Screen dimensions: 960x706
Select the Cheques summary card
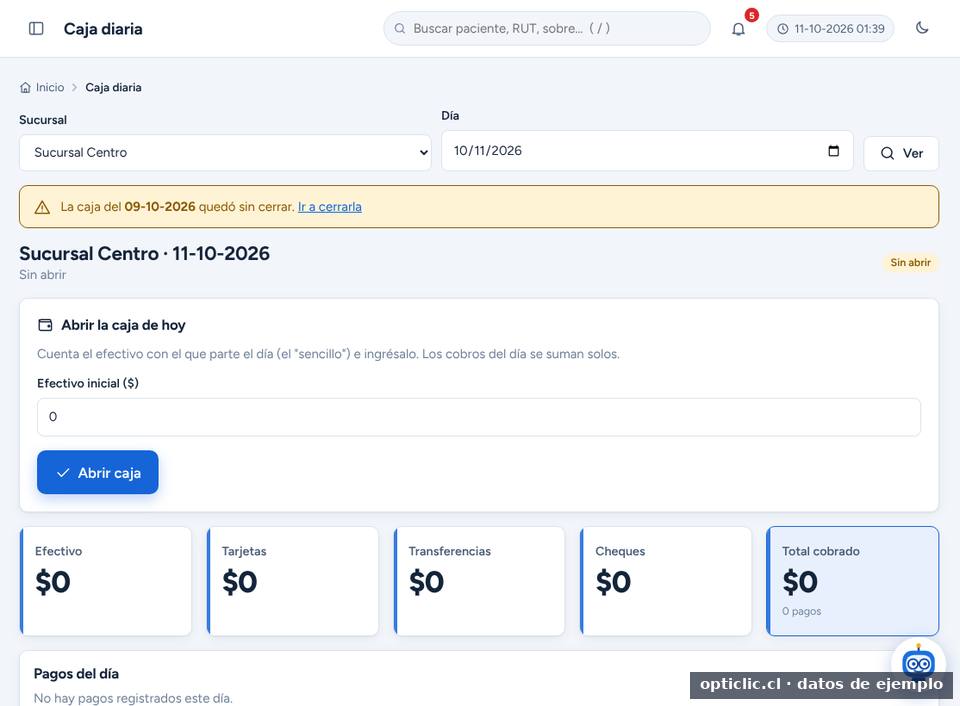666,580
